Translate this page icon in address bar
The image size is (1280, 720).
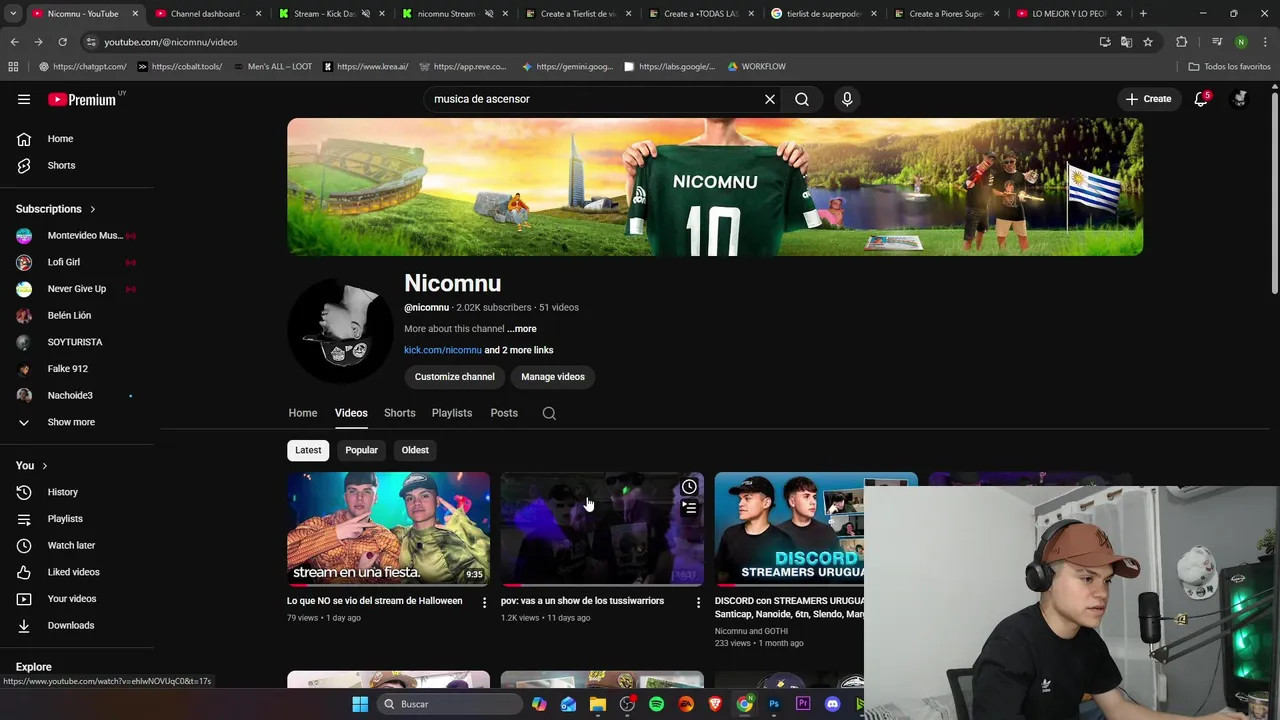[1126, 42]
